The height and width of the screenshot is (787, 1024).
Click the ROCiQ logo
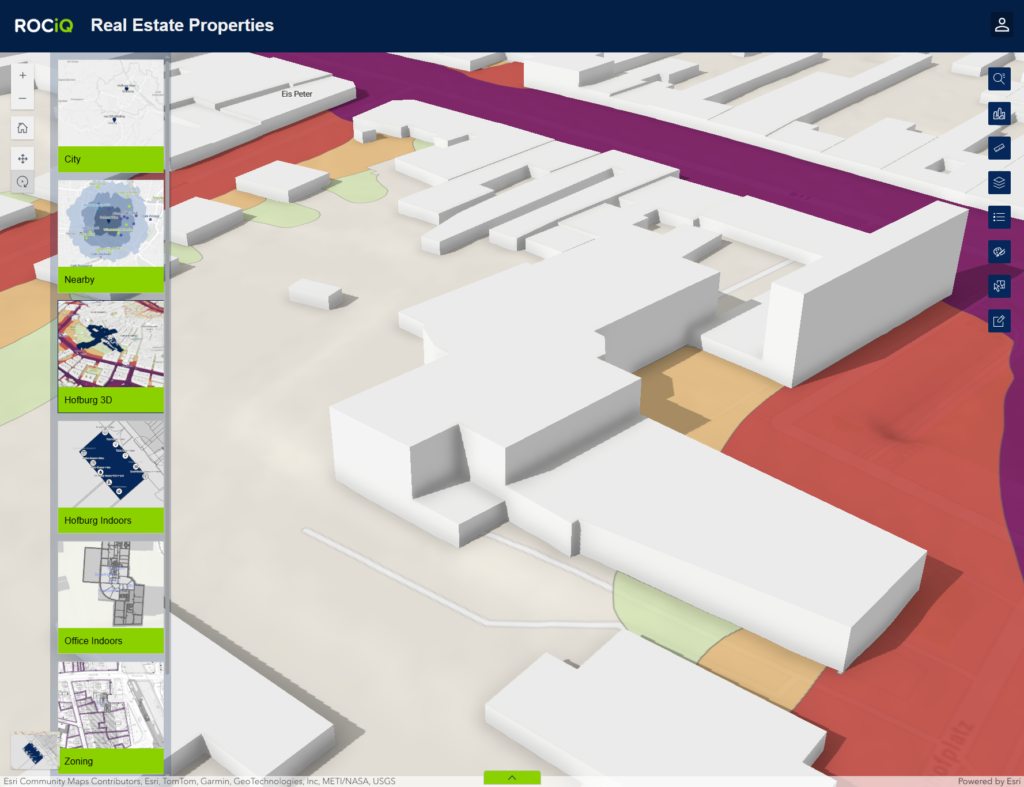click(x=44, y=25)
